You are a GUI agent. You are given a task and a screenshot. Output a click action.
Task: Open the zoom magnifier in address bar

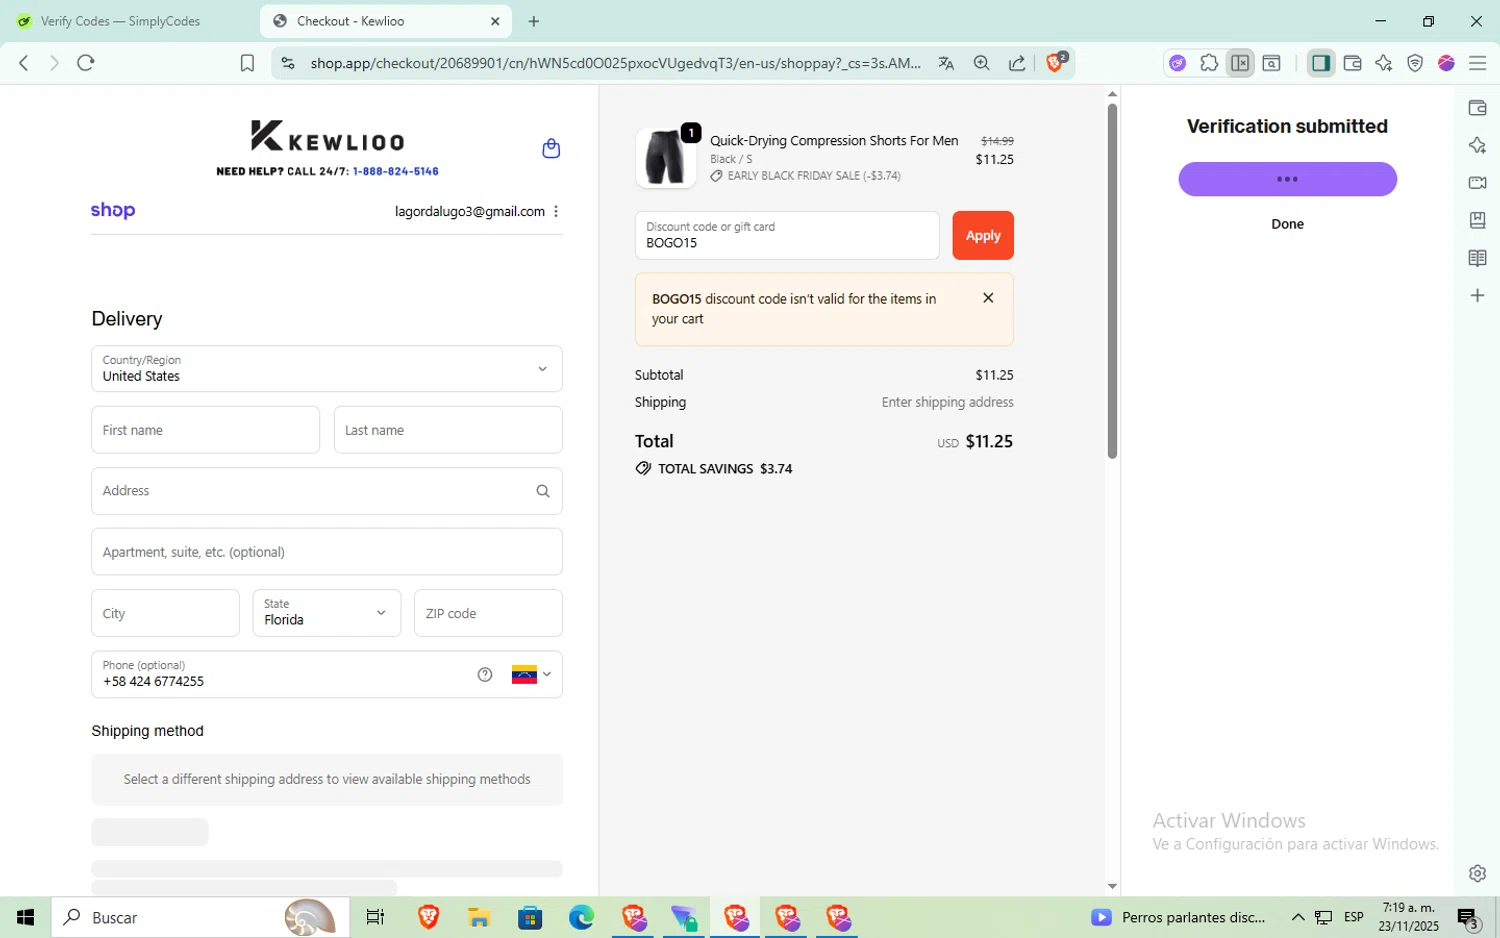point(982,63)
